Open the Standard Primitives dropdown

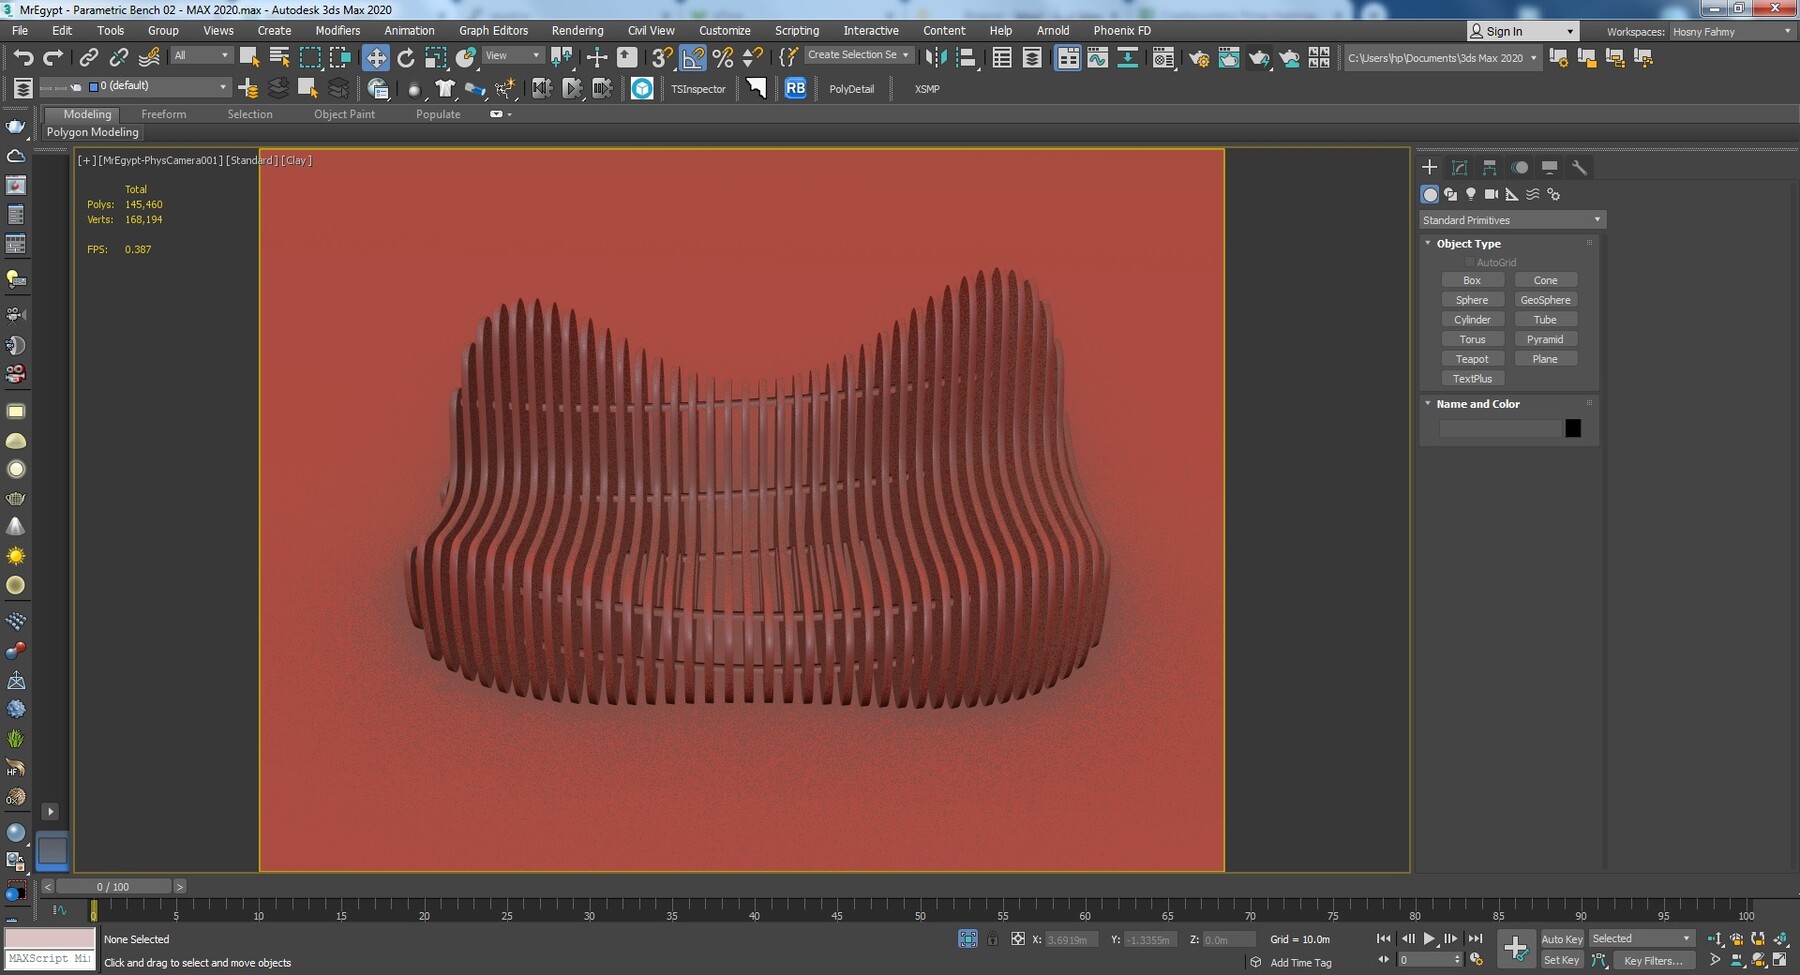click(x=1511, y=220)
